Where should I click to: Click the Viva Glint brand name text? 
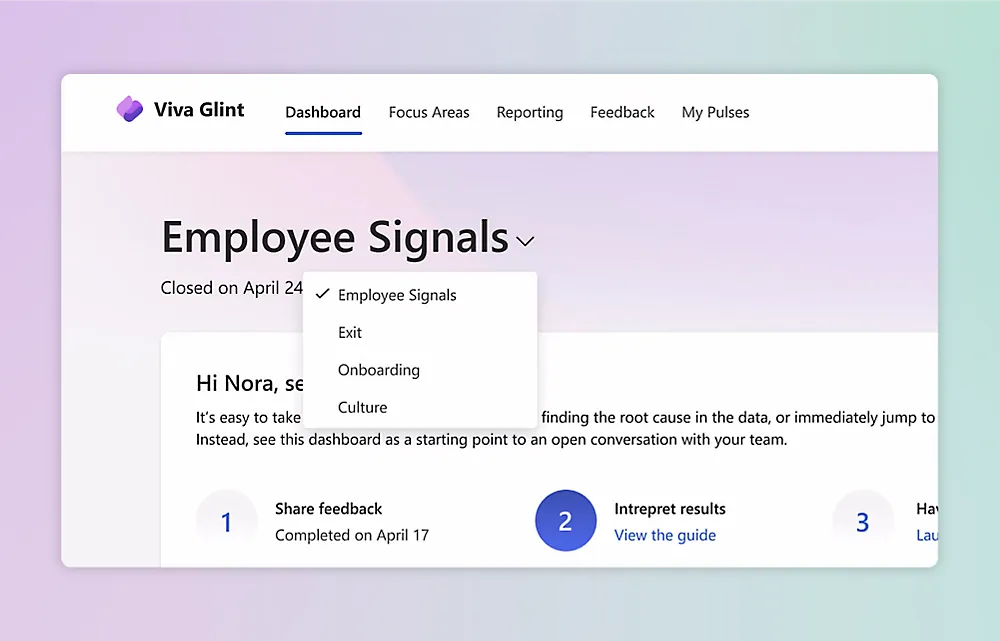199,110
